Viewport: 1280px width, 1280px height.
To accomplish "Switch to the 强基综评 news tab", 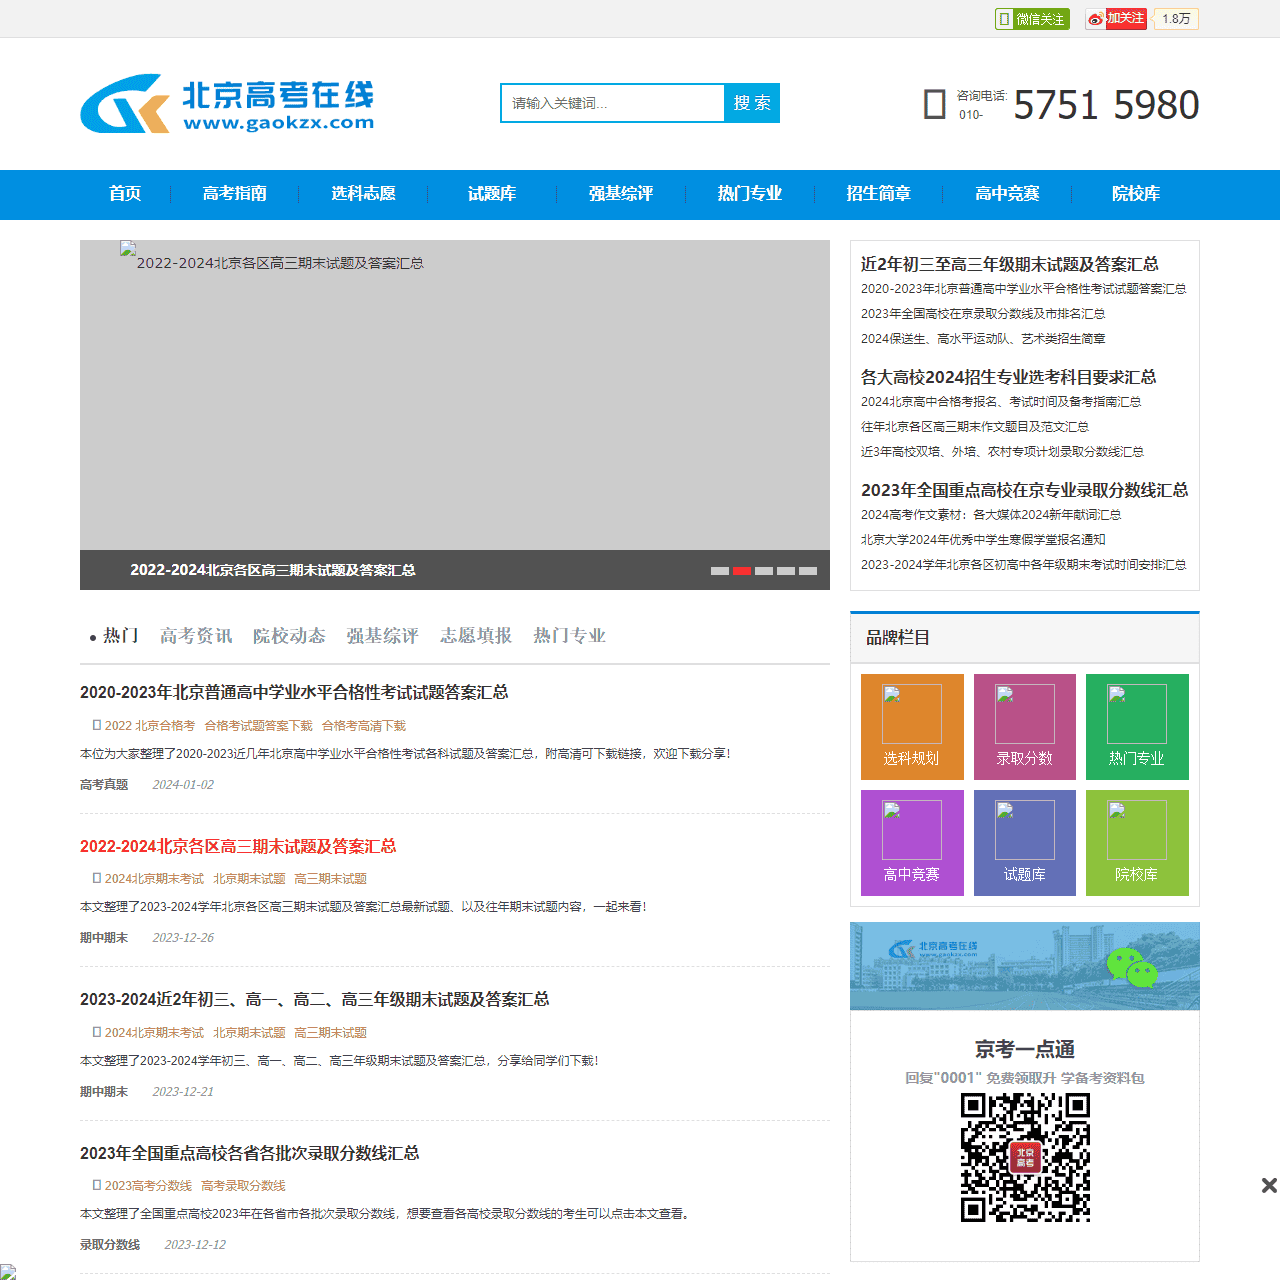I will pyautogui.click(x=383, y=636).
